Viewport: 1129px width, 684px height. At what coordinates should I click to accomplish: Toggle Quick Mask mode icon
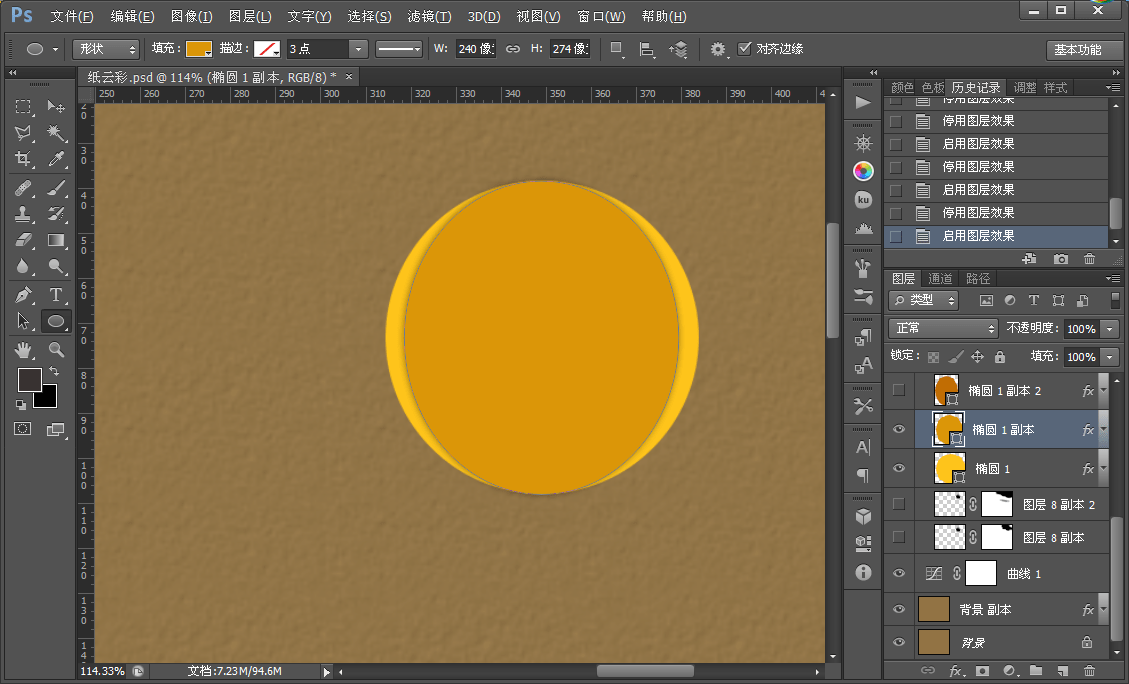[x=23, y=429]
